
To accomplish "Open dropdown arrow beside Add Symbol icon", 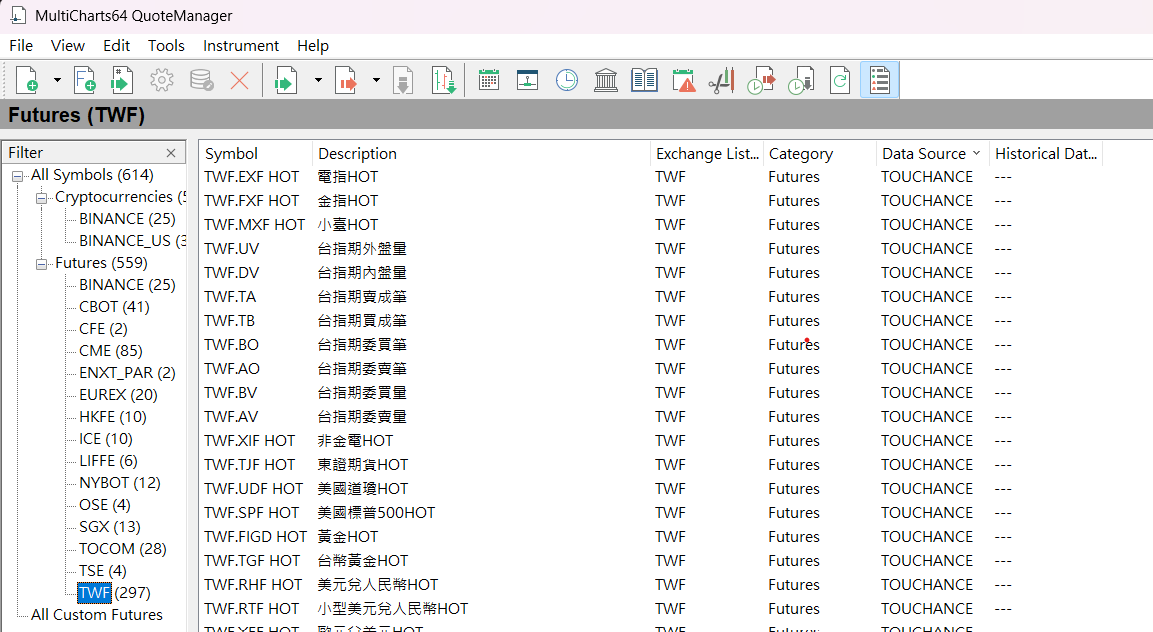I will [57, 80].
